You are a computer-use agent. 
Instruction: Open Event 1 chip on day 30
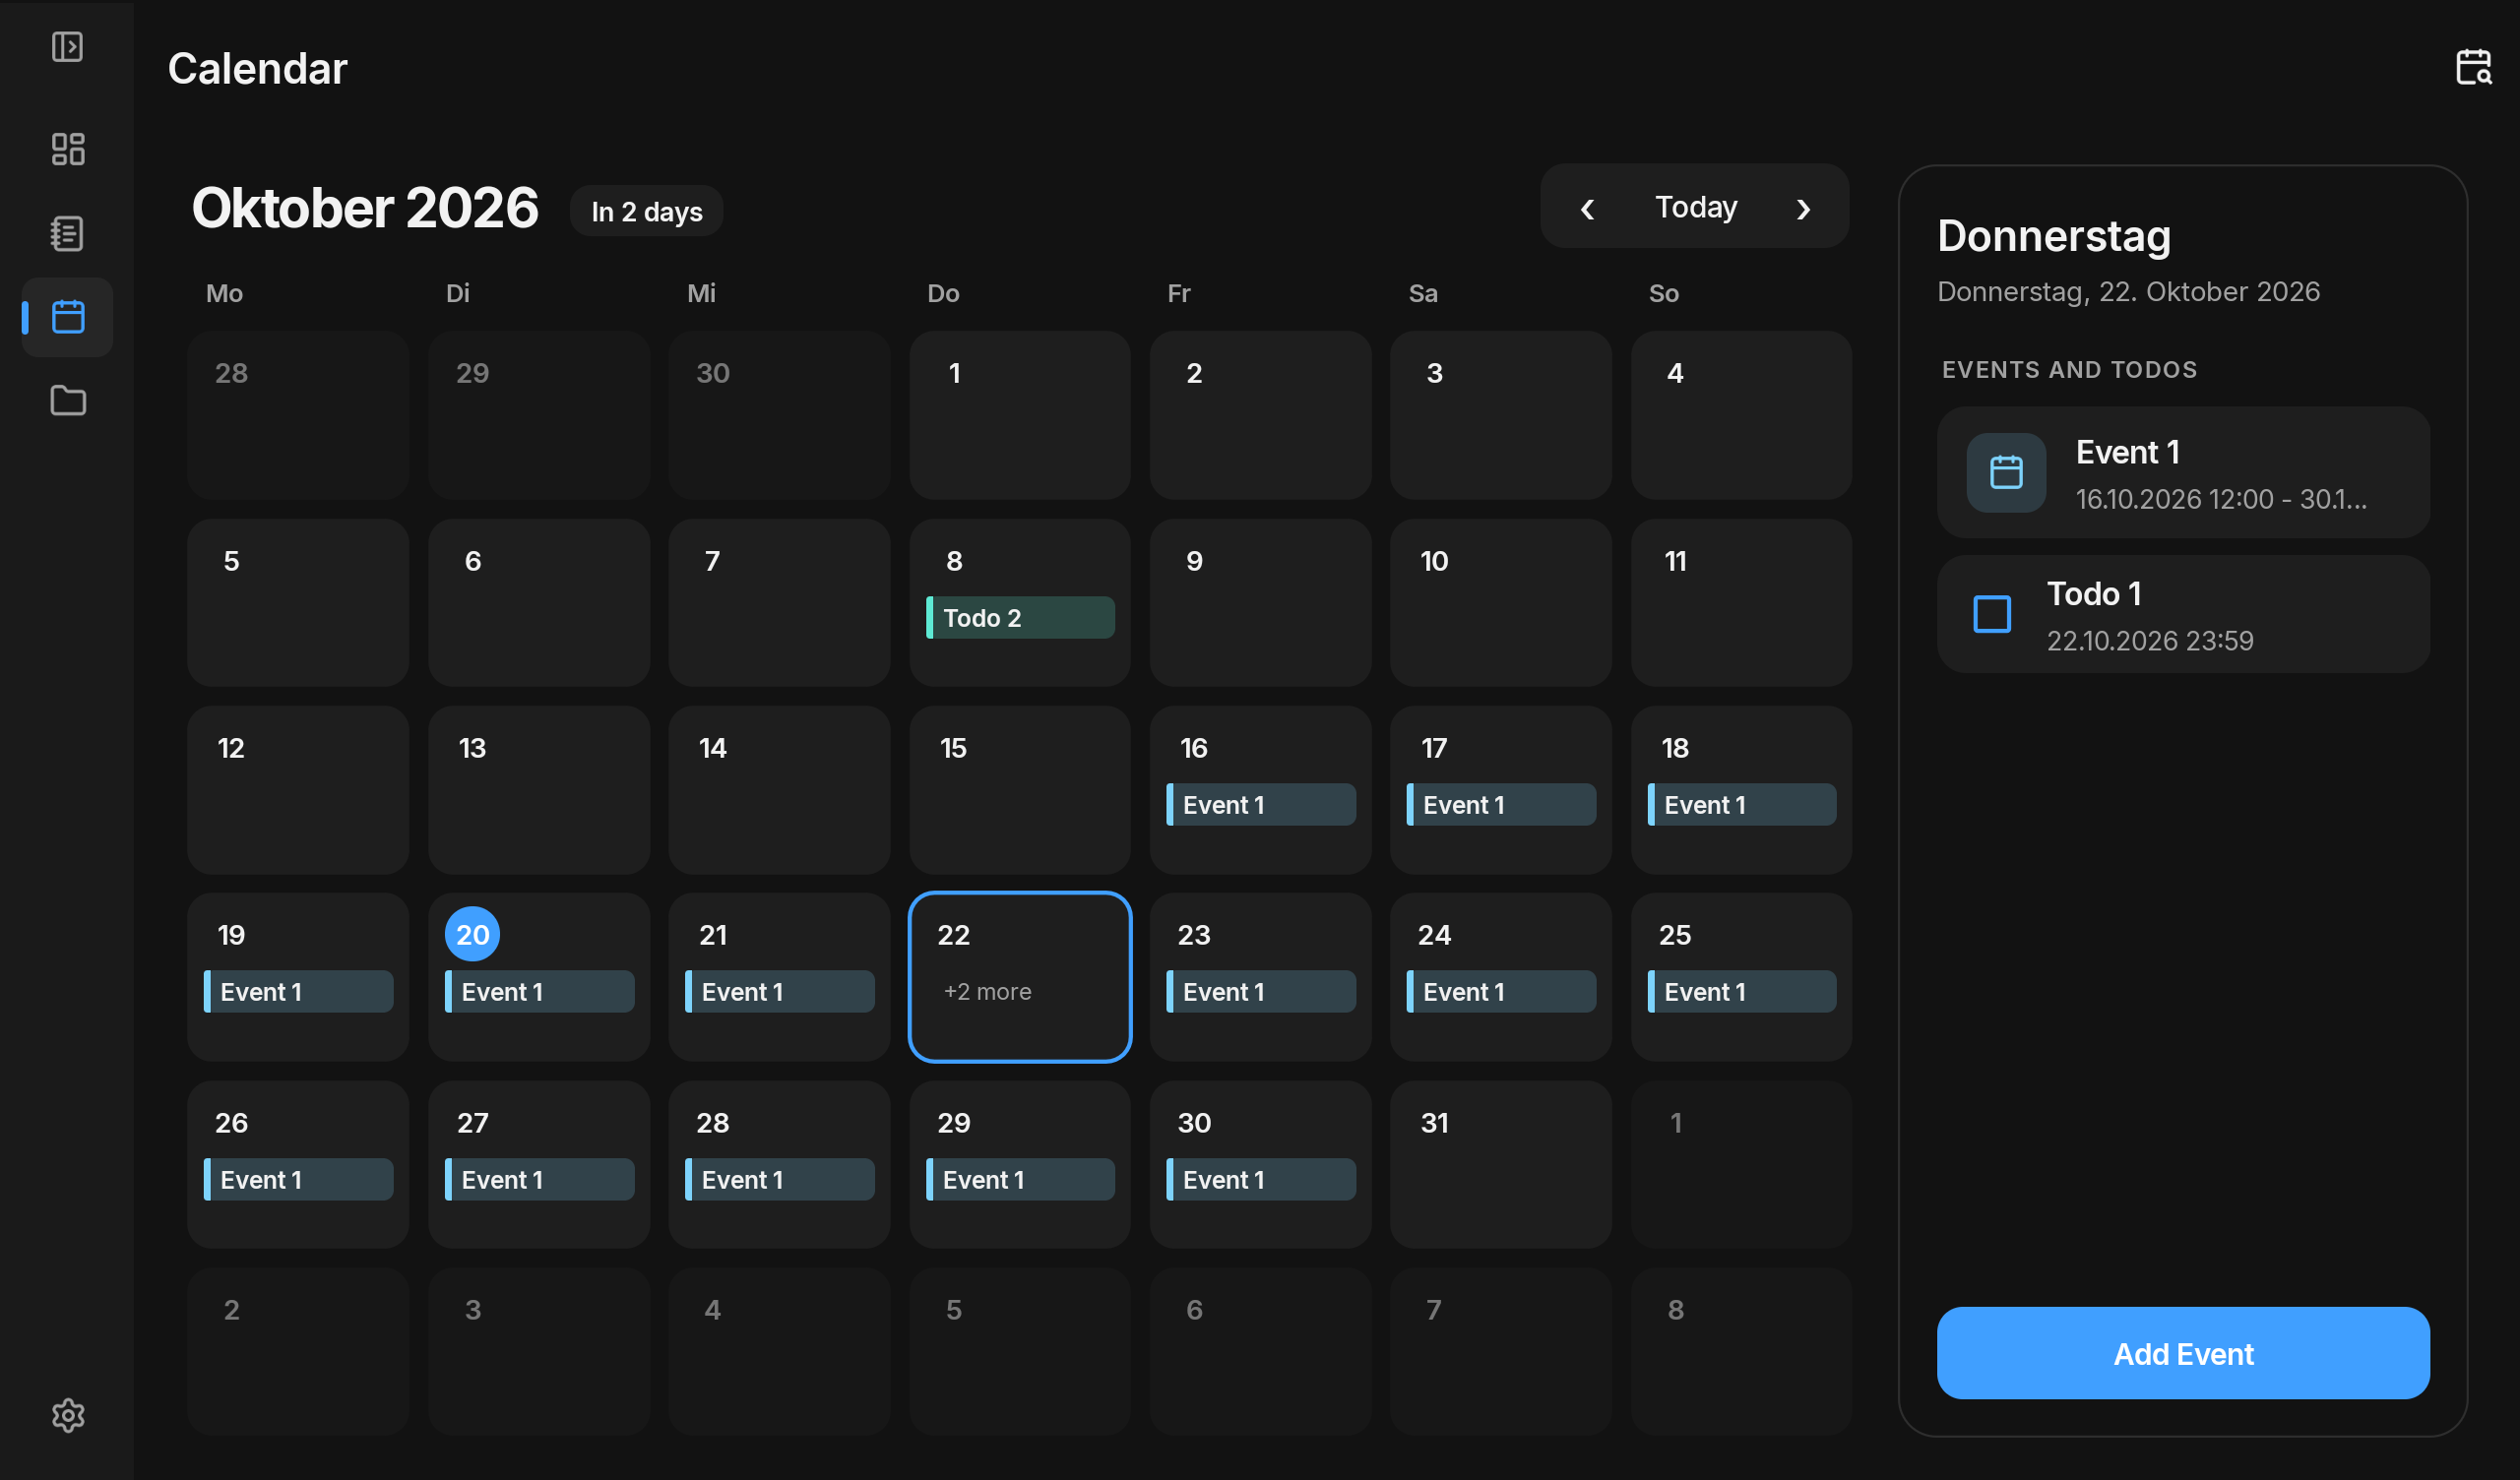click(x=1261, y=1180)
